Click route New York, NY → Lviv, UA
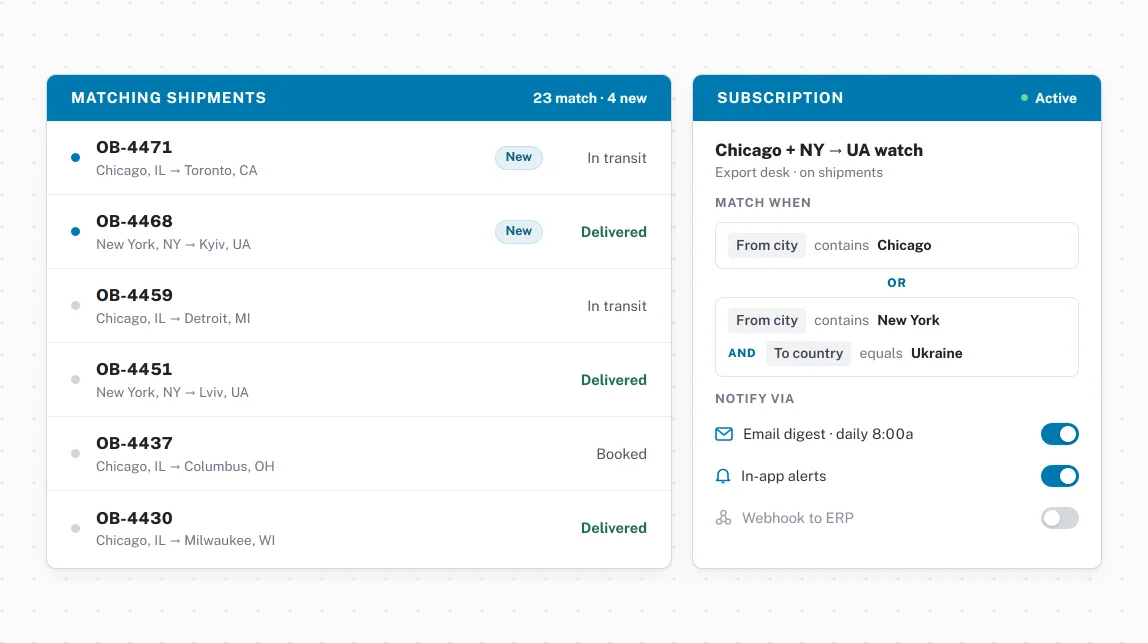 tap(172, 393)
